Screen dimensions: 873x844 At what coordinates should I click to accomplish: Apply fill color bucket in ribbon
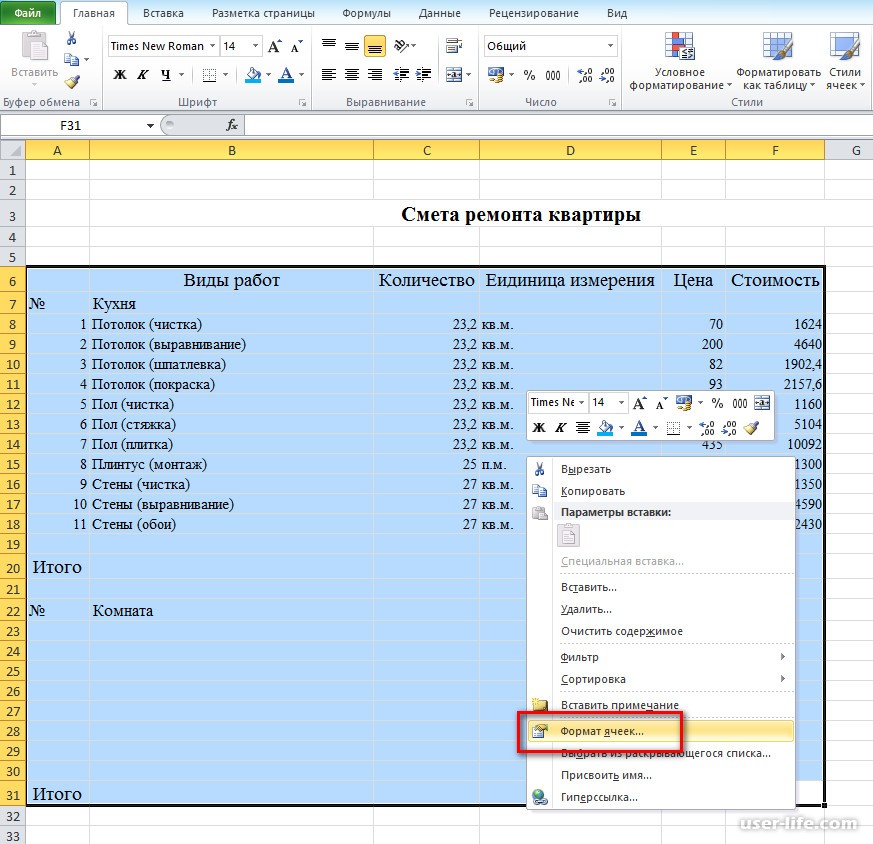click(x=253, y=75)
